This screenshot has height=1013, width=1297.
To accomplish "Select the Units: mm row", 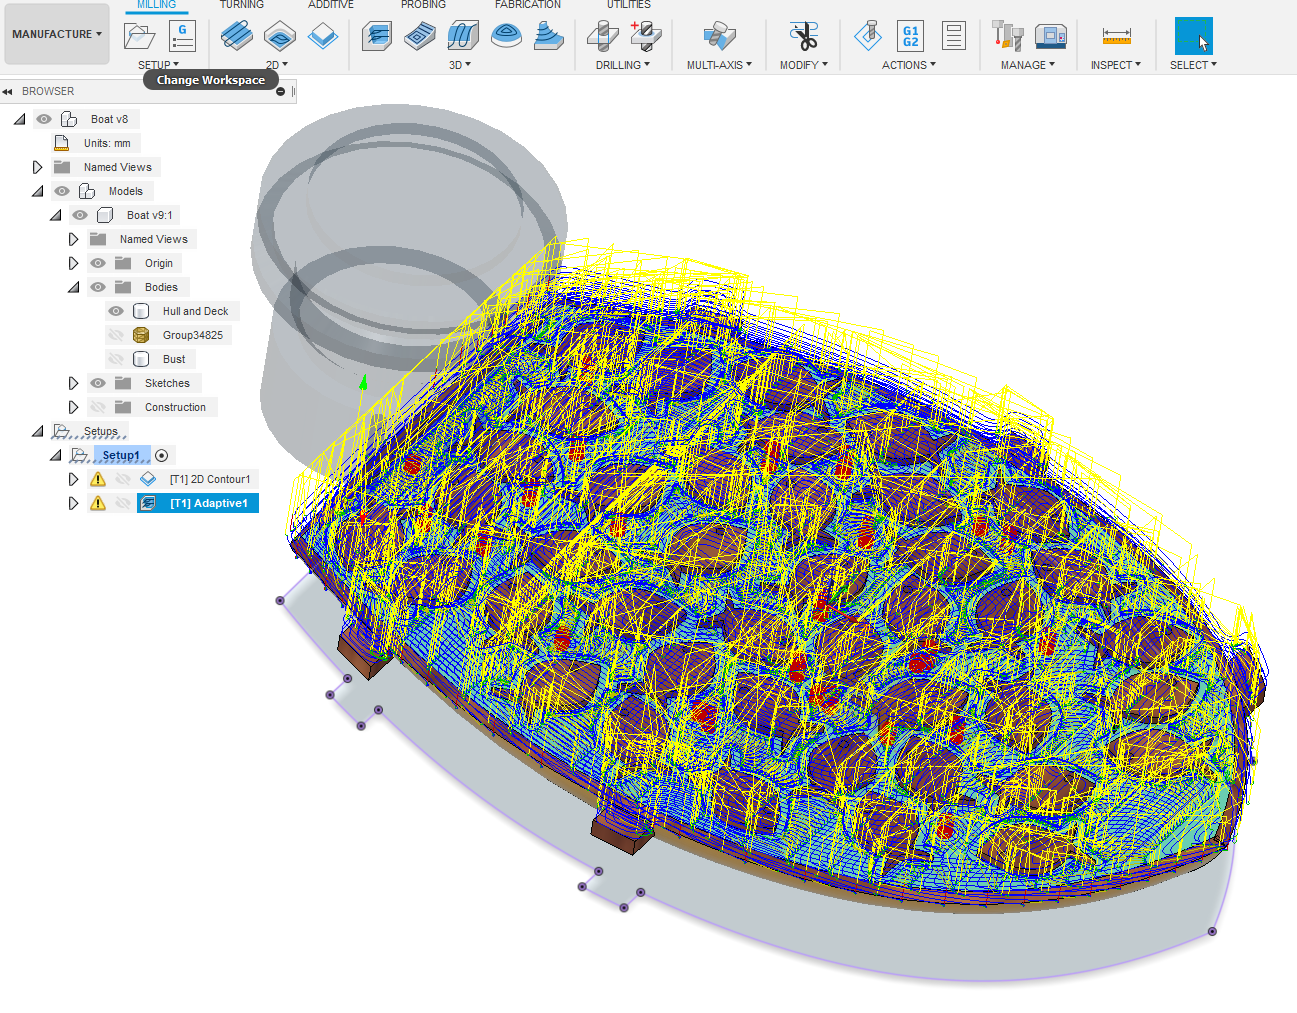I will 107,143.
